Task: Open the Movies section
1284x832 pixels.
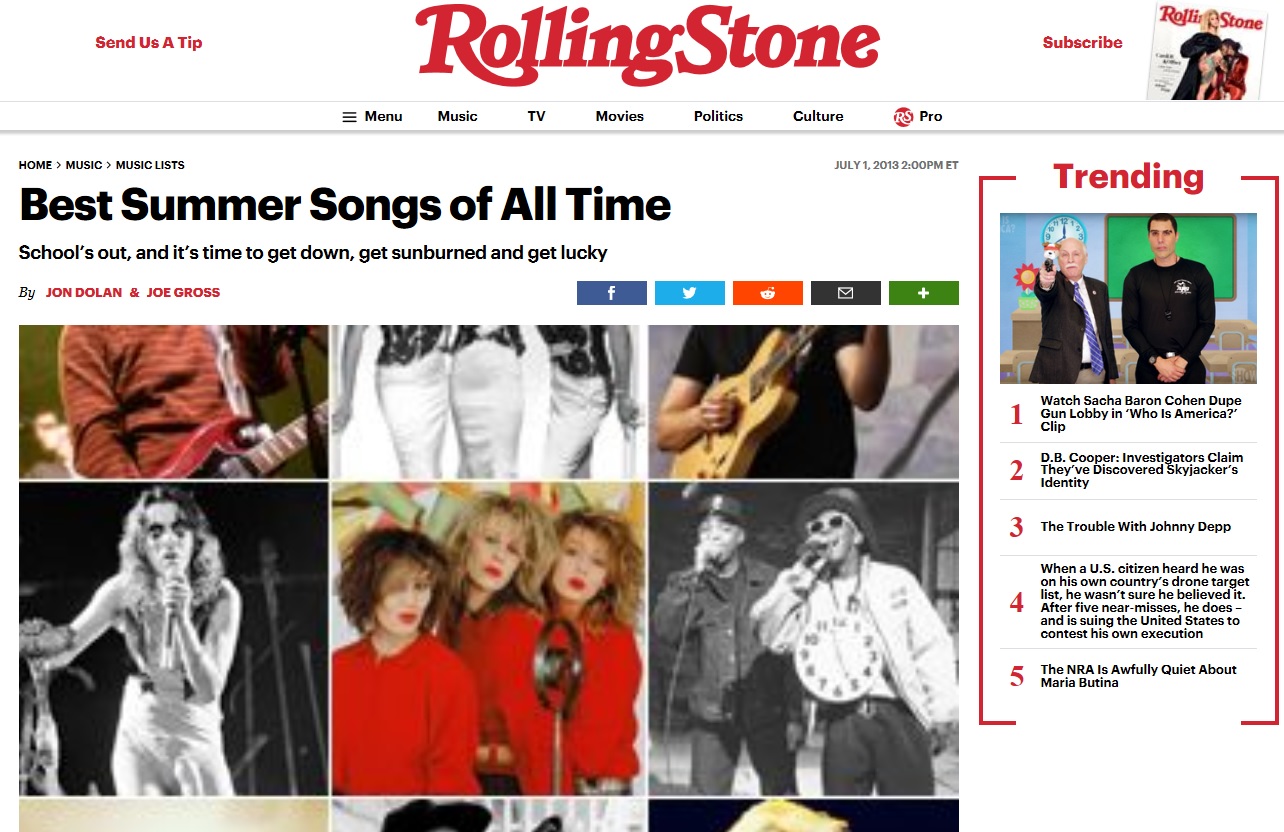Action: click(x=619, y=116)
